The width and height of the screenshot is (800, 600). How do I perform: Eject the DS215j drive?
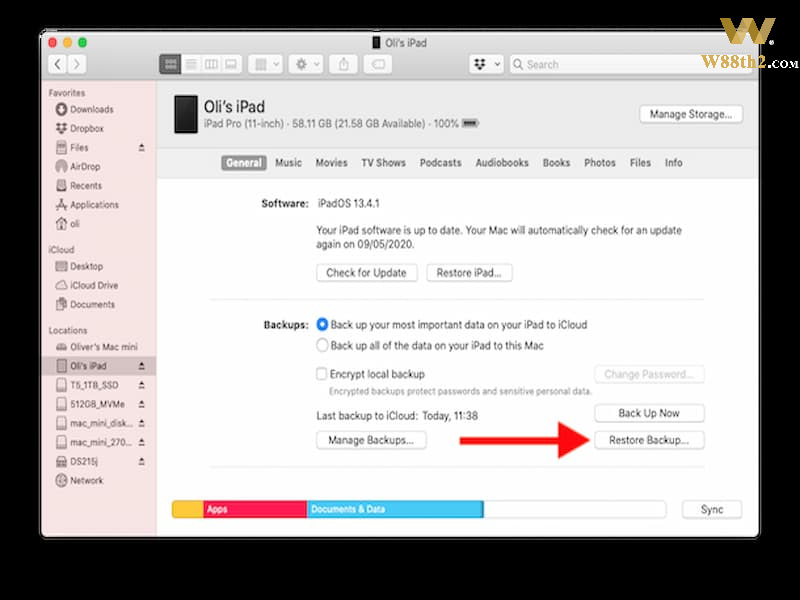click(x=142, y=461)
